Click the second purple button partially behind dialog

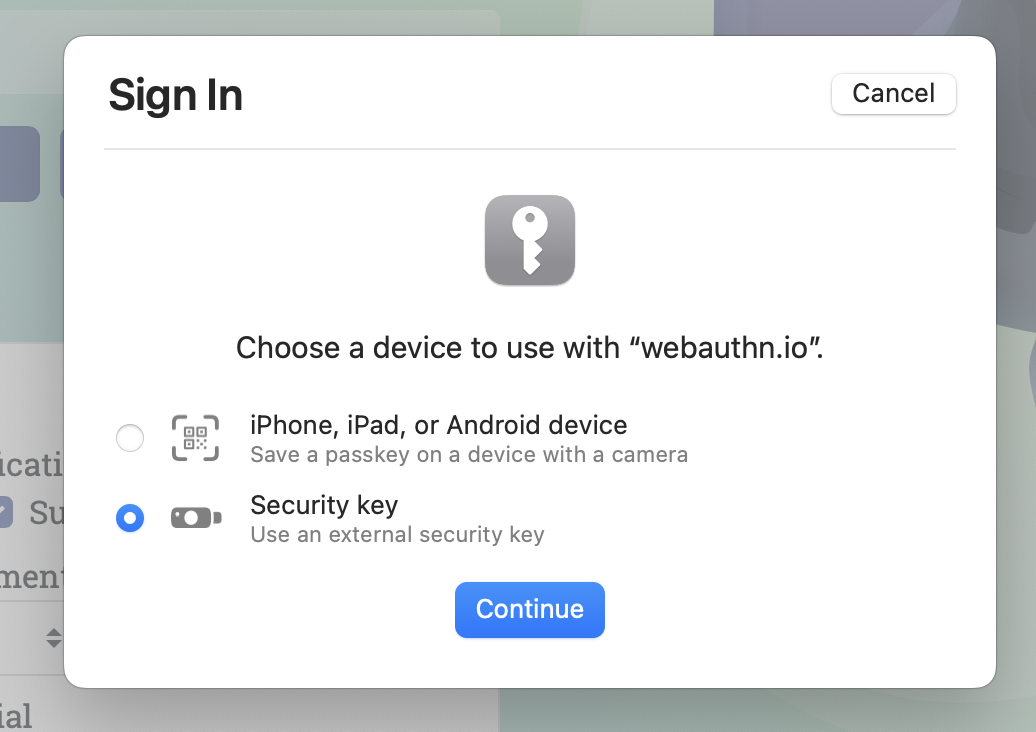[62, 164]
